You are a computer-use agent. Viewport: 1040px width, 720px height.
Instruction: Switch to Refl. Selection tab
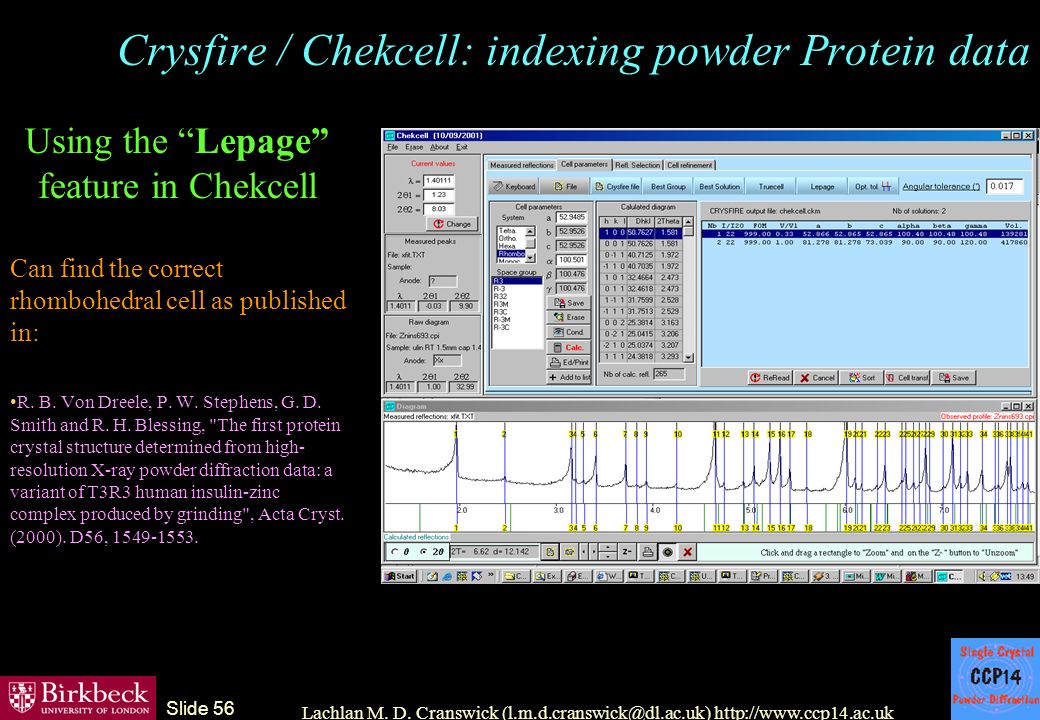[637, 165]
